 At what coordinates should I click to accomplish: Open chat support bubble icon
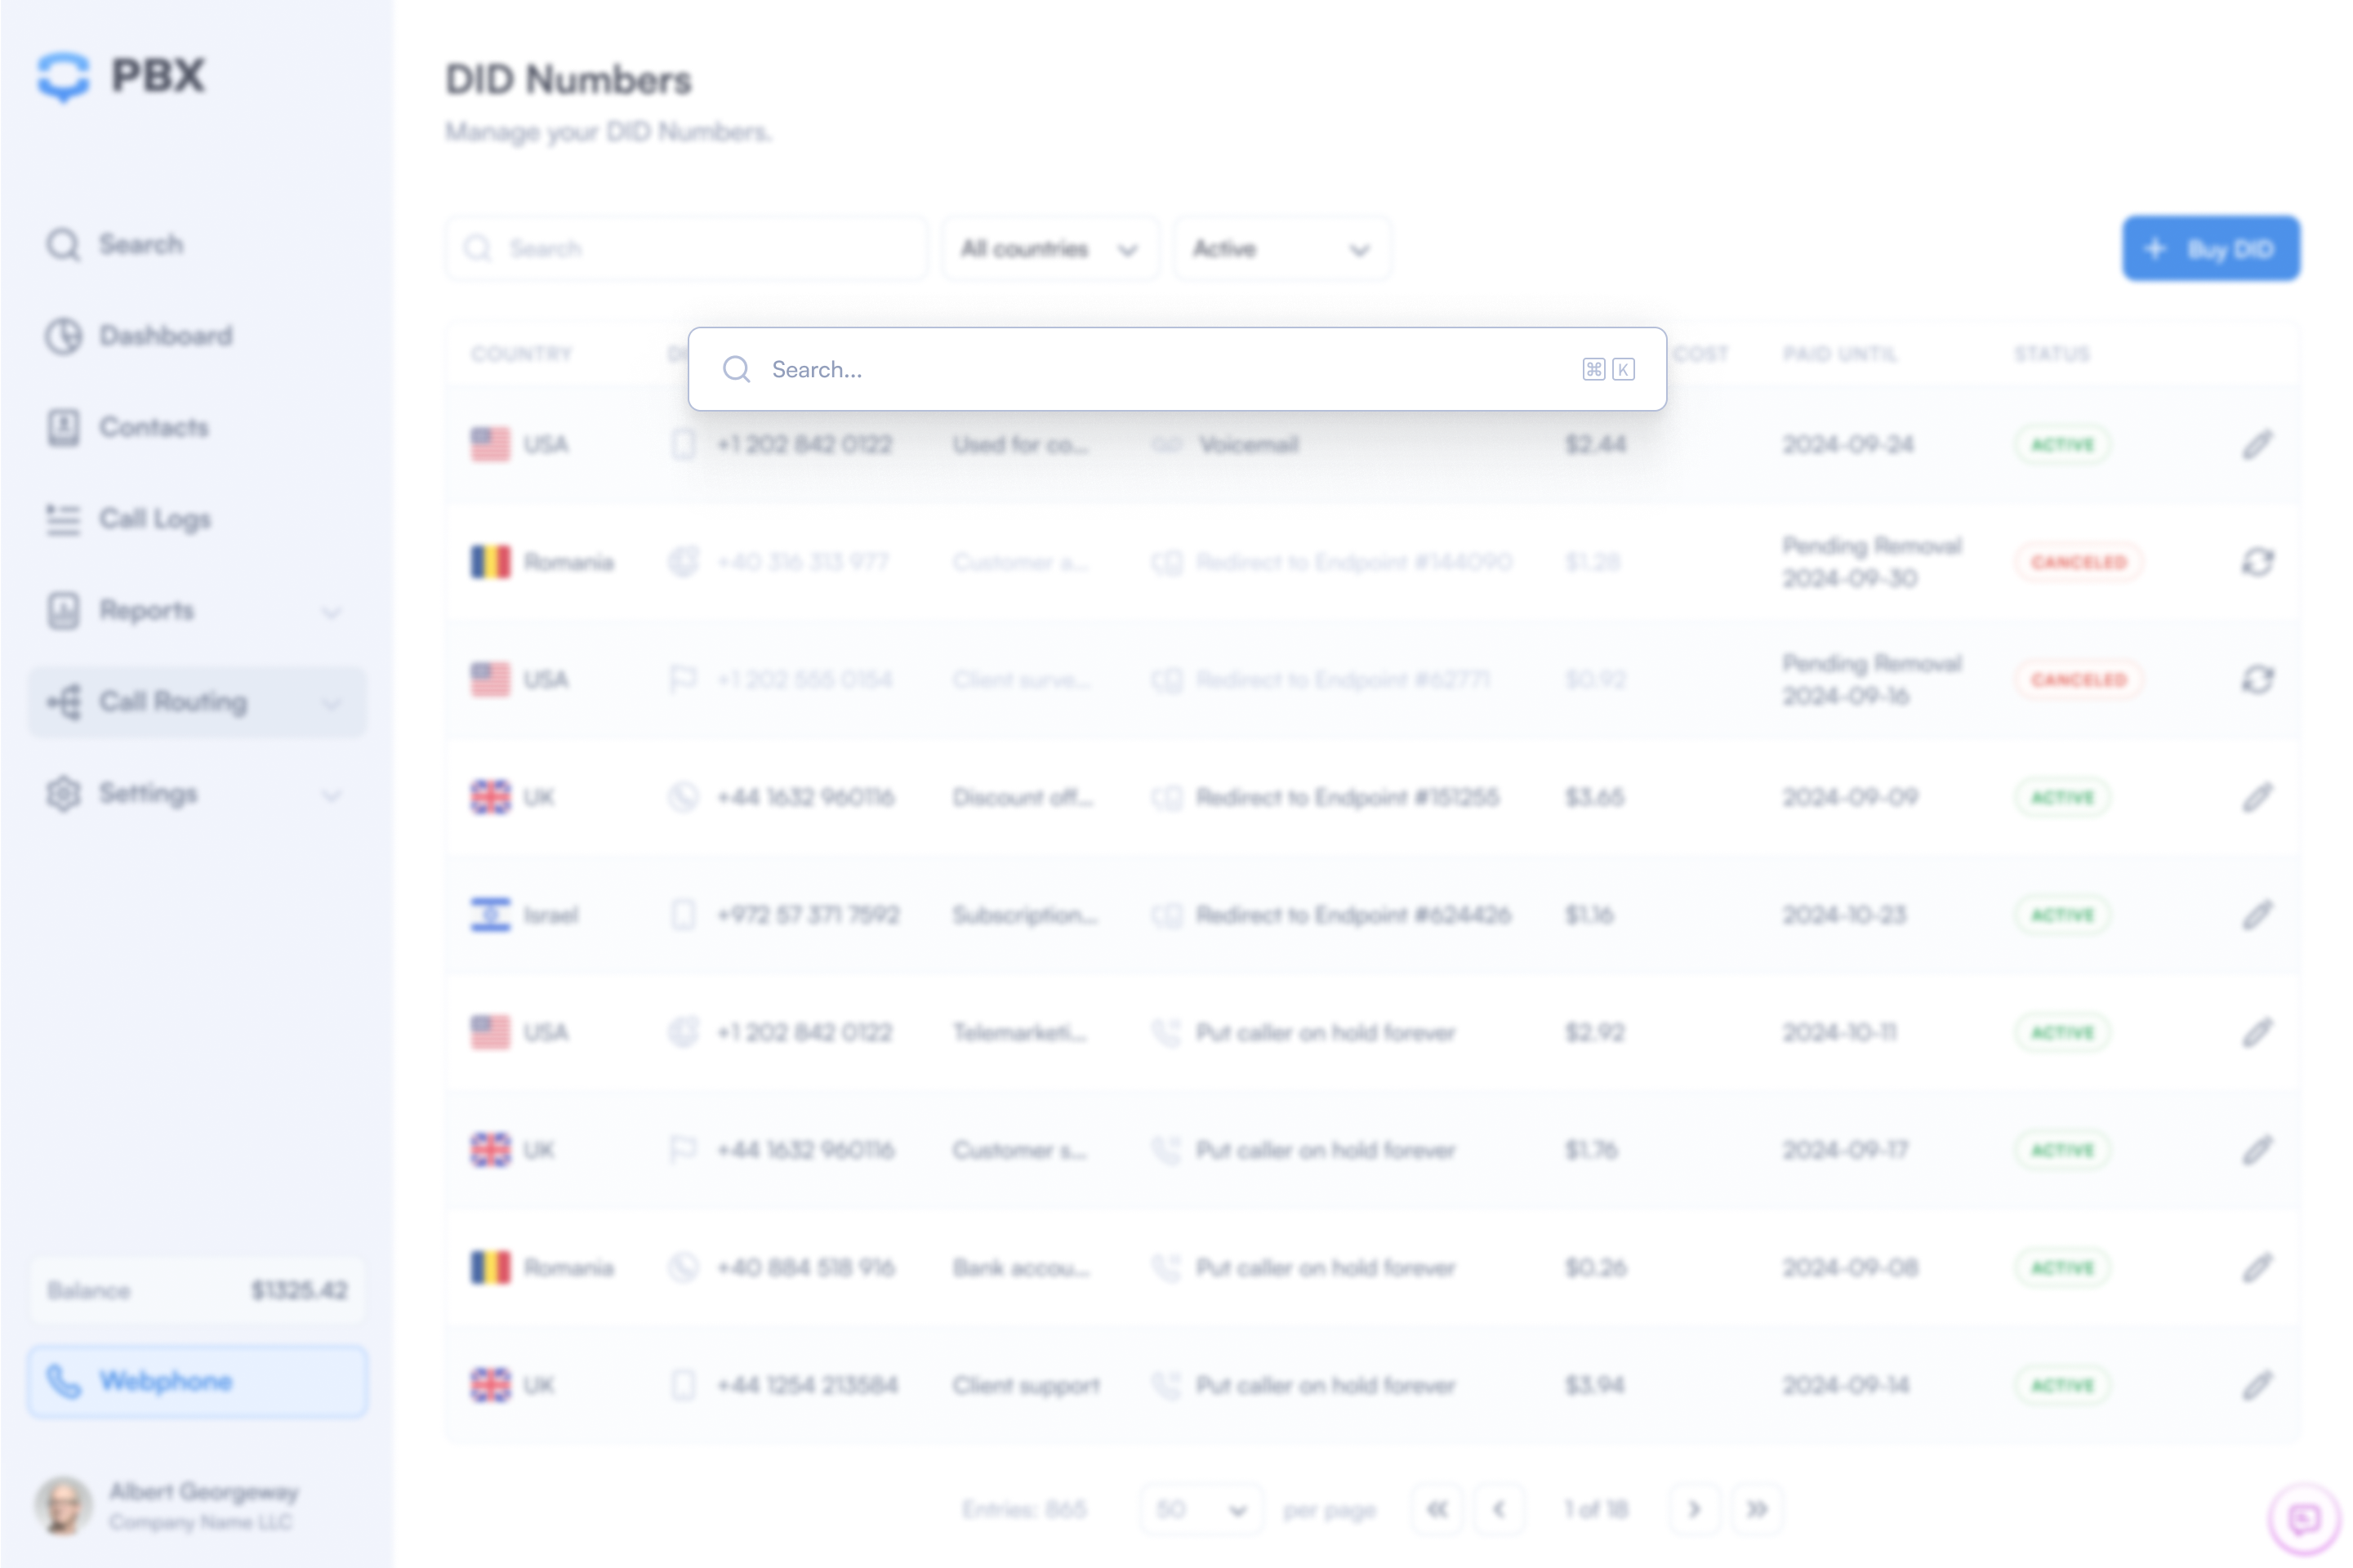(x=2303, y=1520)
